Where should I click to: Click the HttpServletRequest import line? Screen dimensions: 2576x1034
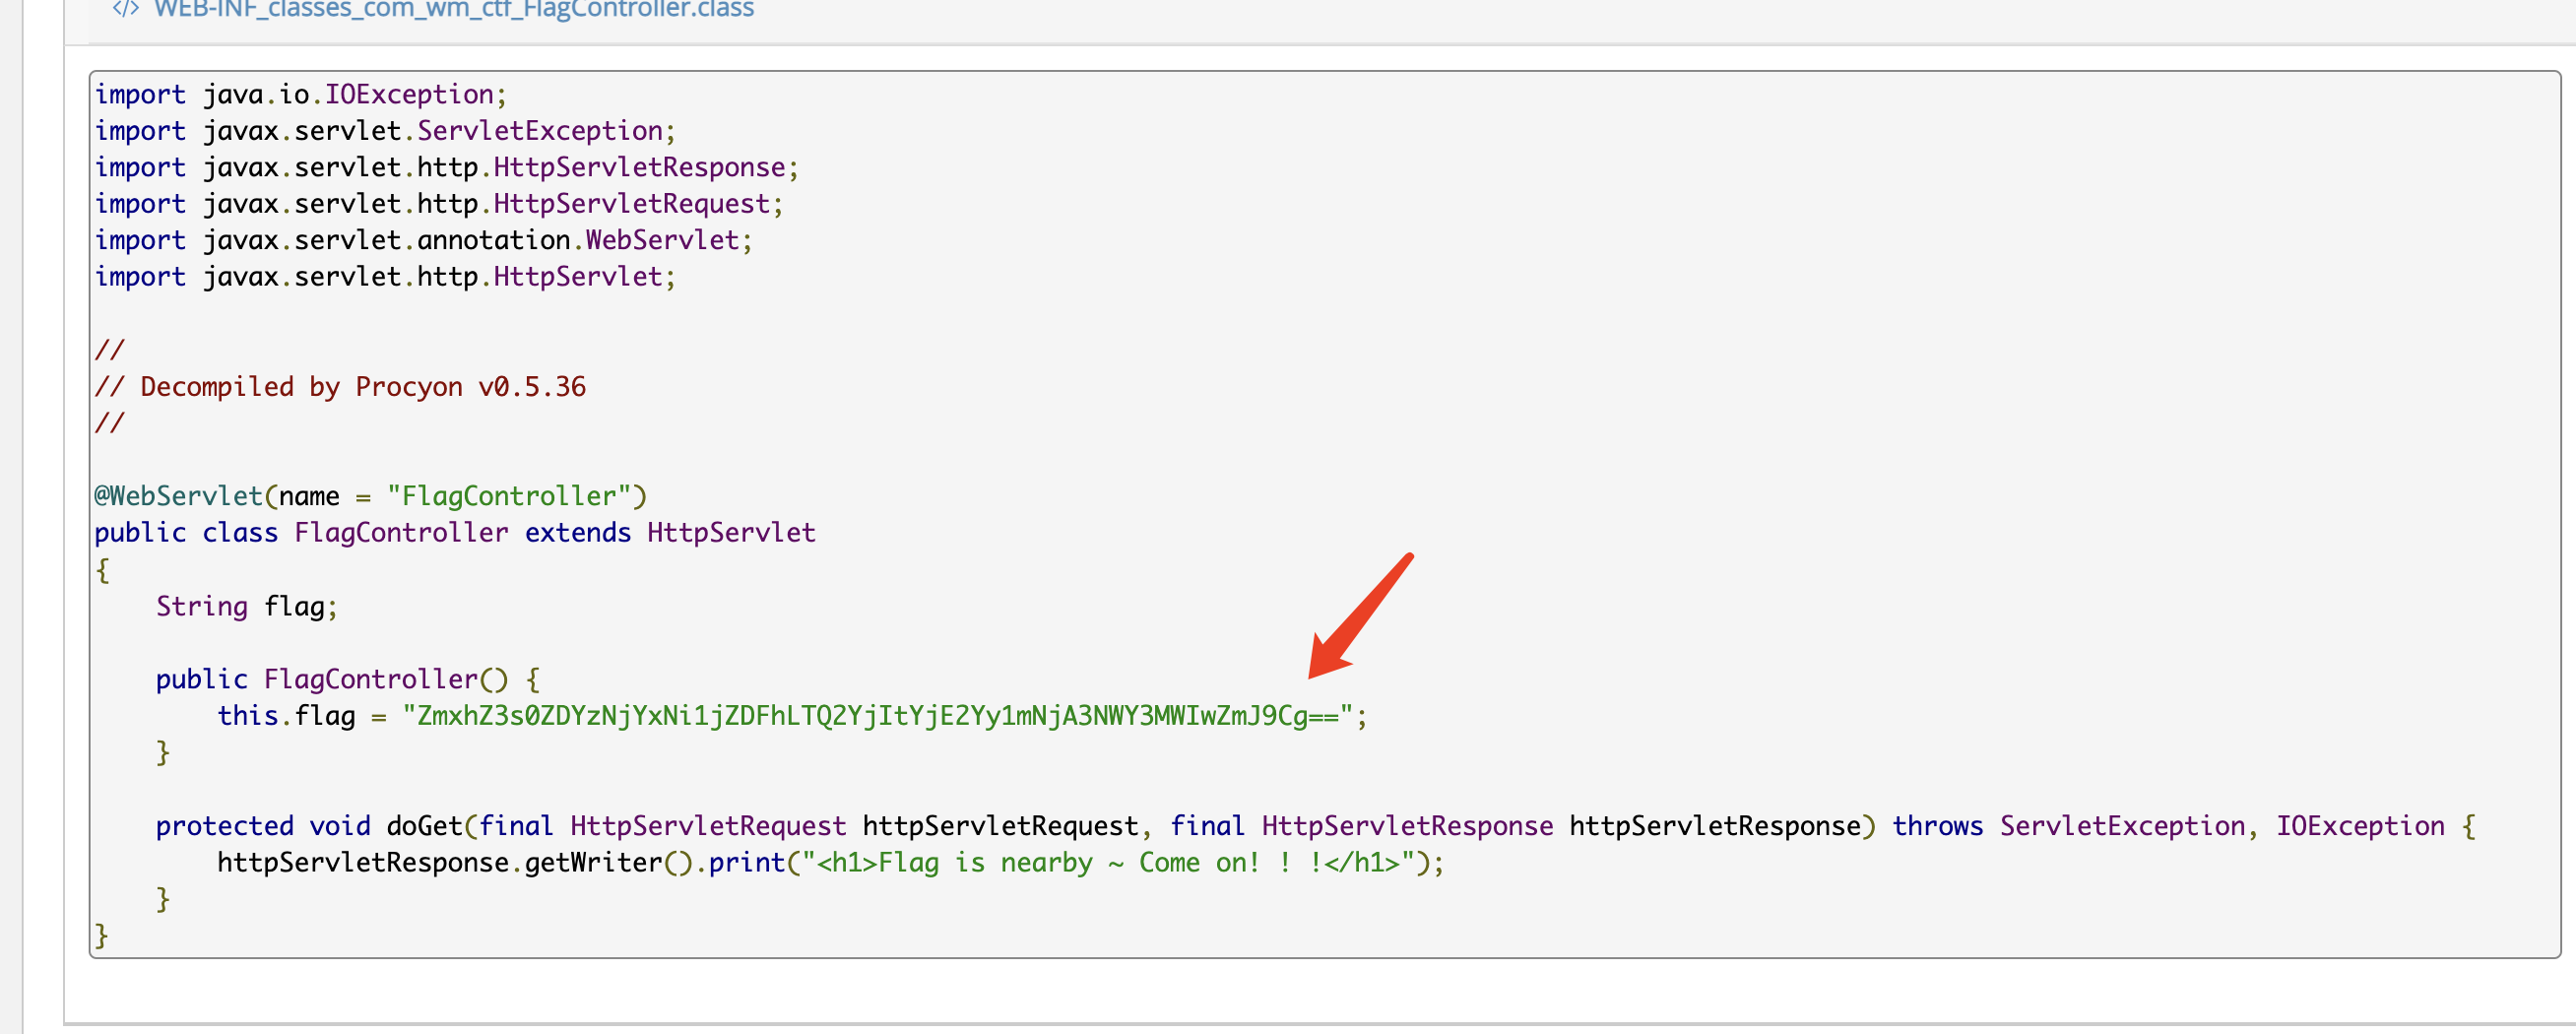pyautogui.click(x=439, y=204)
